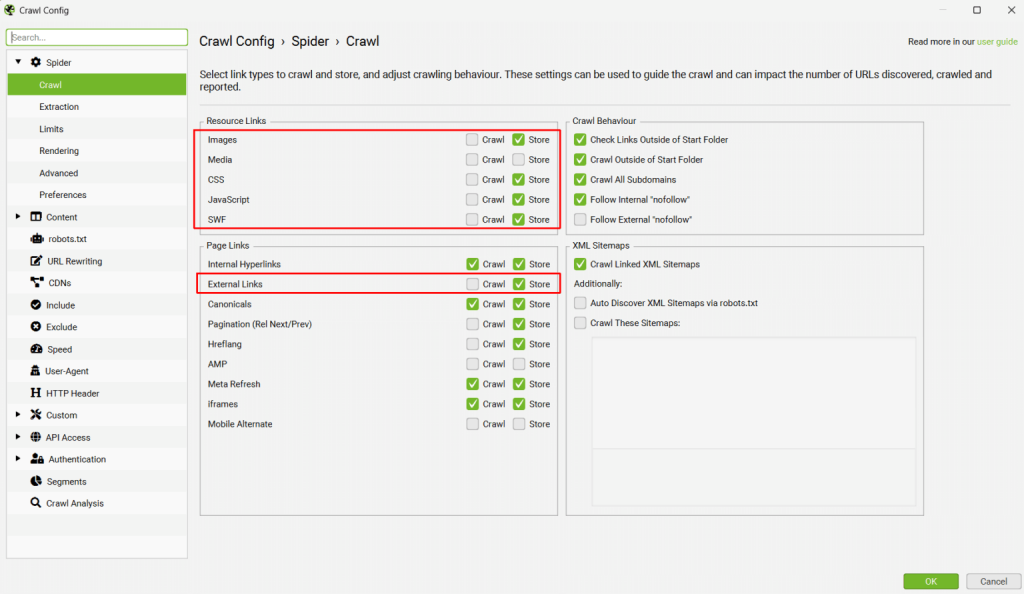
Task: Uncheck Store for Hreflang
Action: point(519,344)
